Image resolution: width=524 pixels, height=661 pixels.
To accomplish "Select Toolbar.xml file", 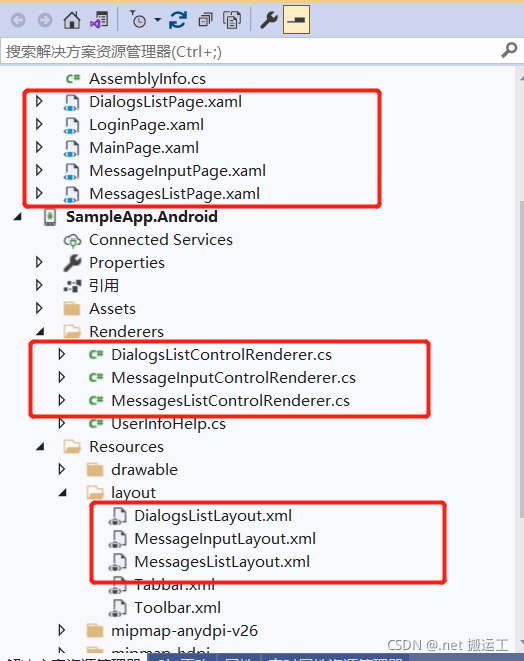I will click(177, 607).
